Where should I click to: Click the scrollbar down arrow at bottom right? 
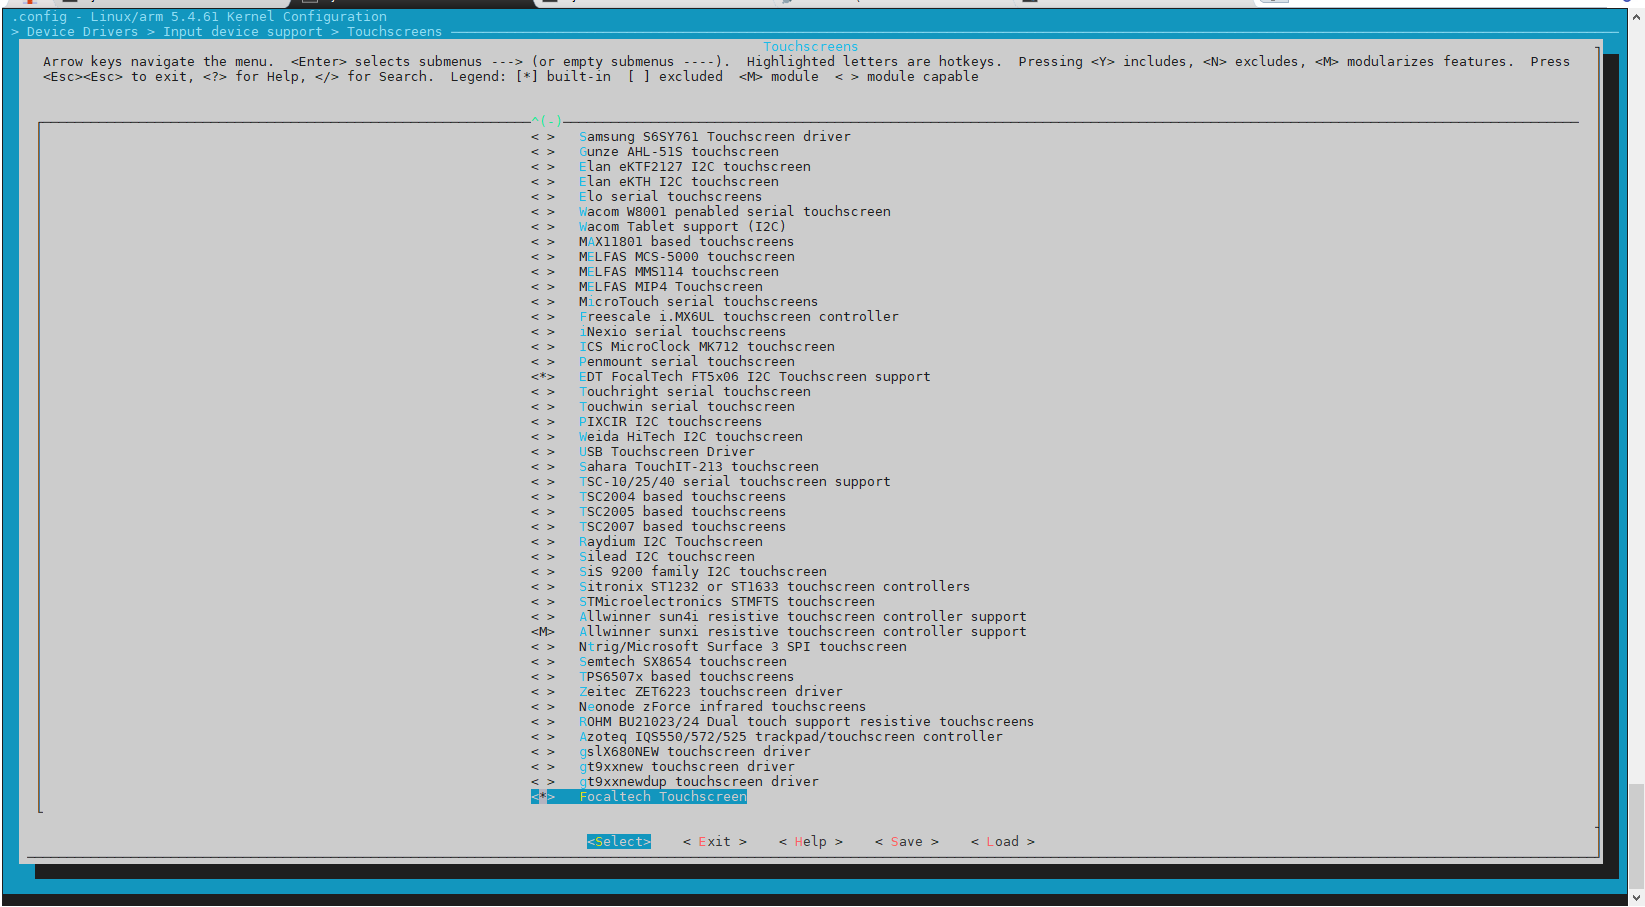coord(1636,897)
